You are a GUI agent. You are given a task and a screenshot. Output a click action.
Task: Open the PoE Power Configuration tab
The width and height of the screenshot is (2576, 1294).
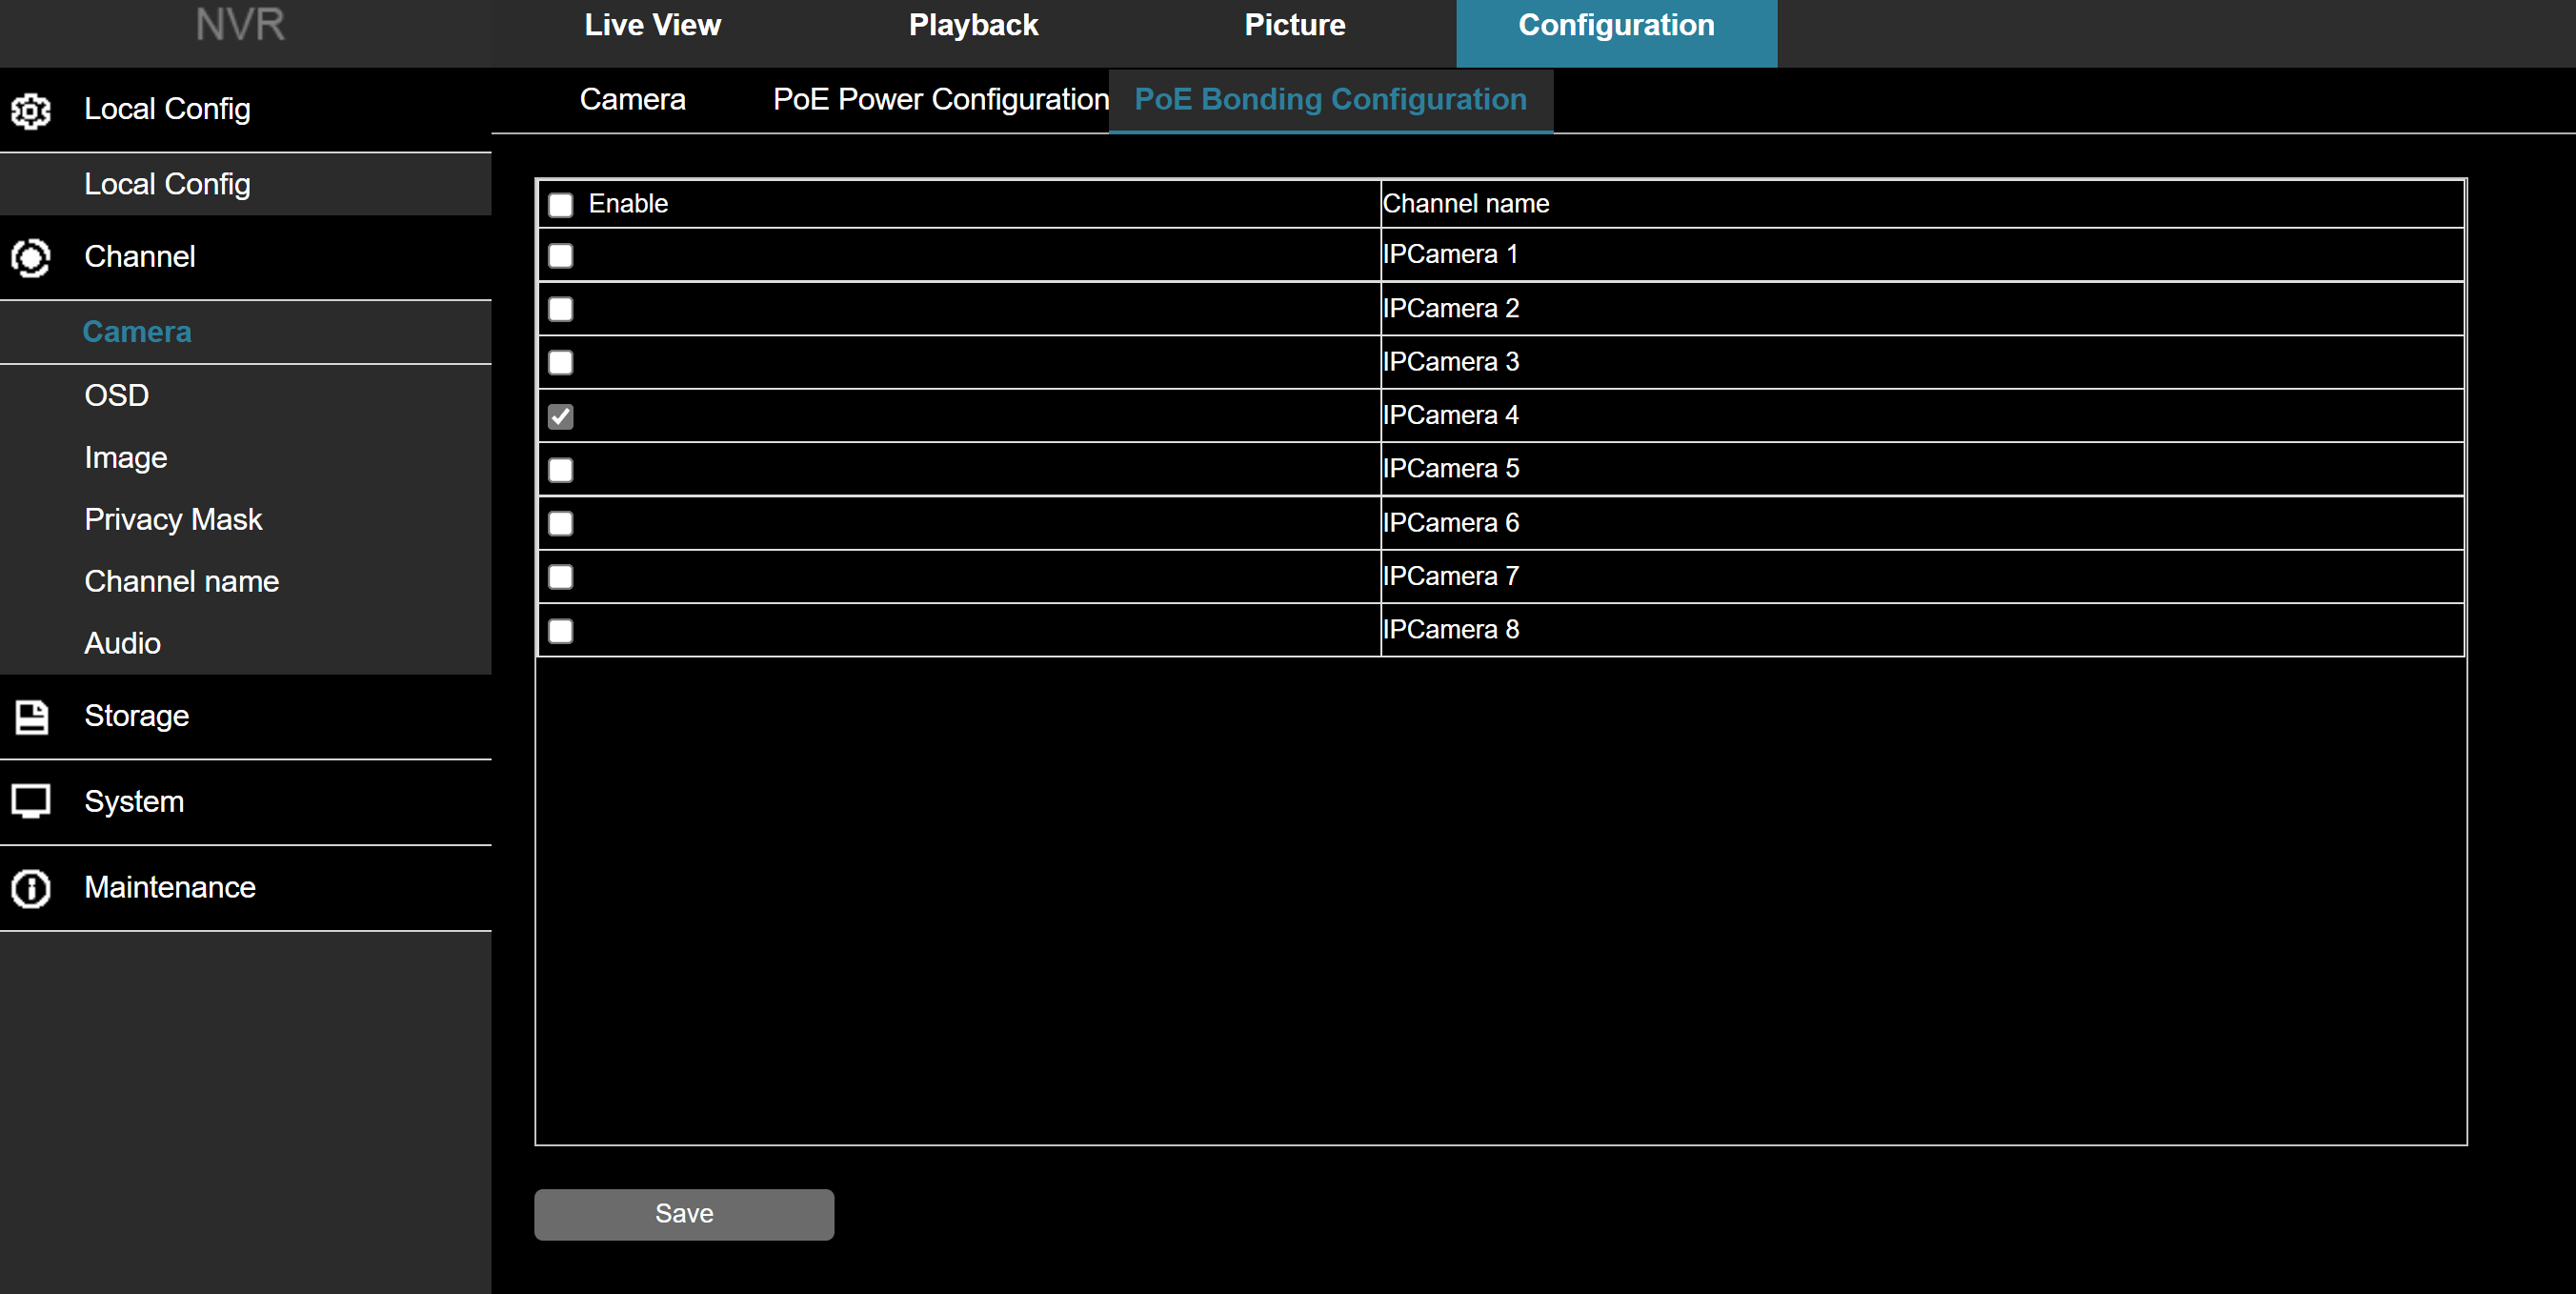tap(940, 100)
